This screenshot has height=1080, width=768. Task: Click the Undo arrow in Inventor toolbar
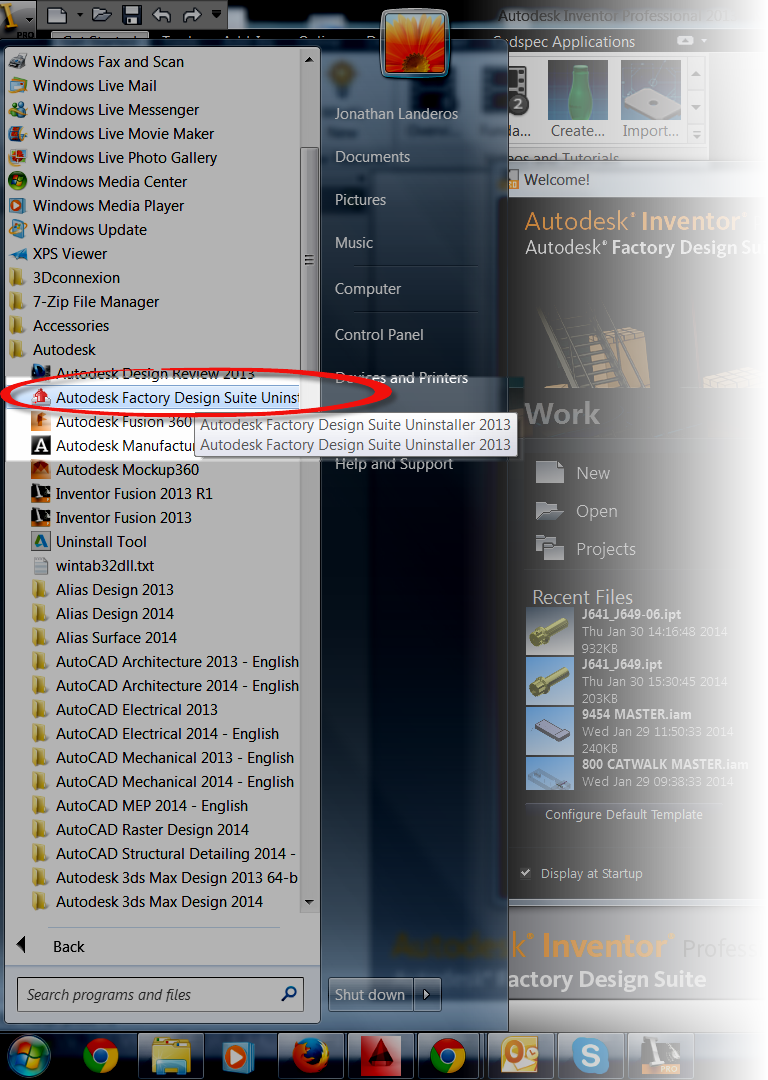(161, 14)
